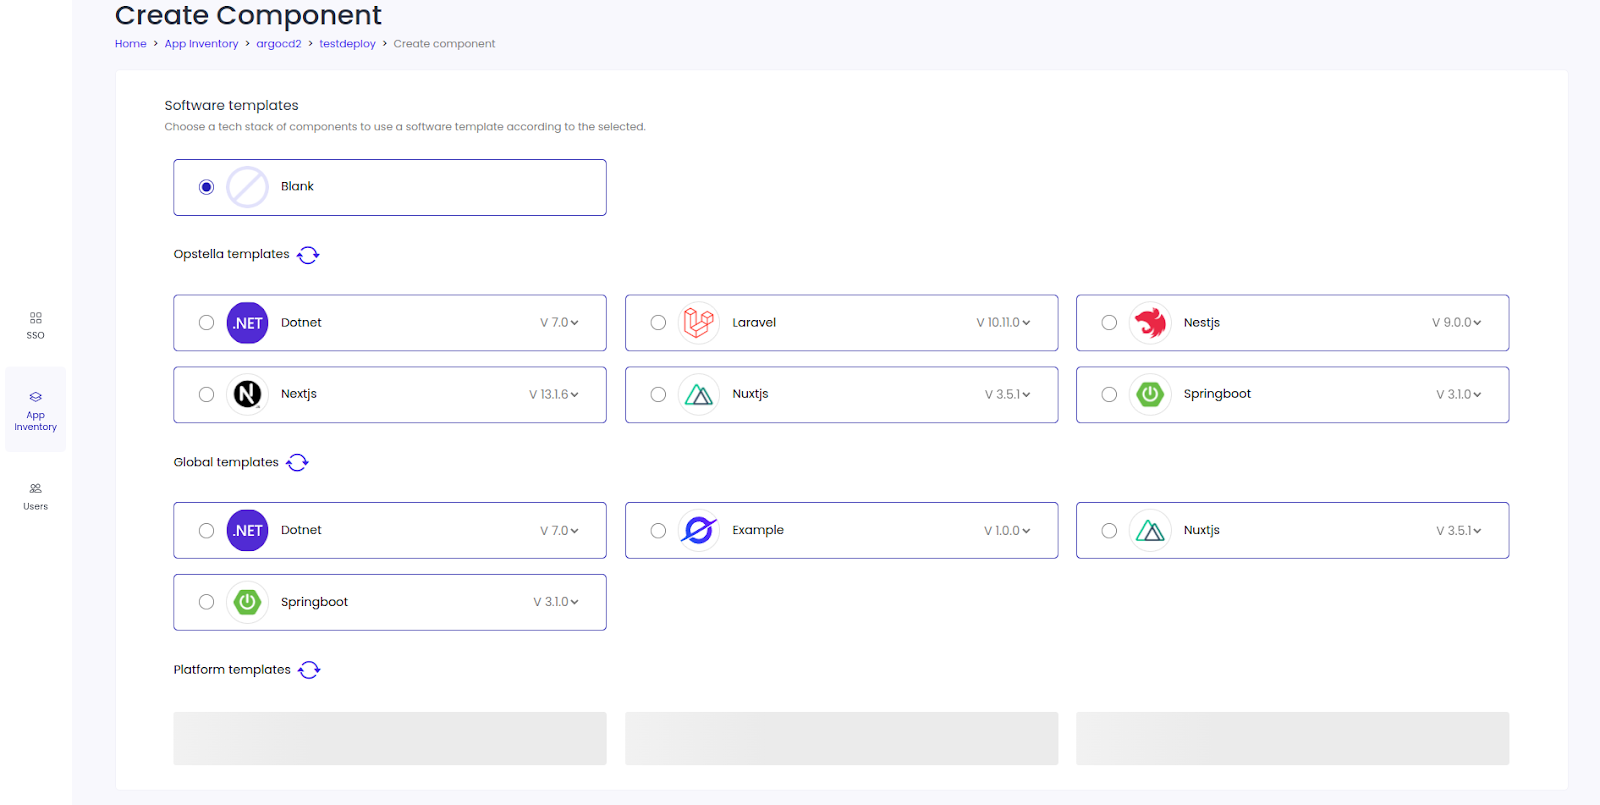Click the Nextjs template name text
1600x805 pixels.
299,394
